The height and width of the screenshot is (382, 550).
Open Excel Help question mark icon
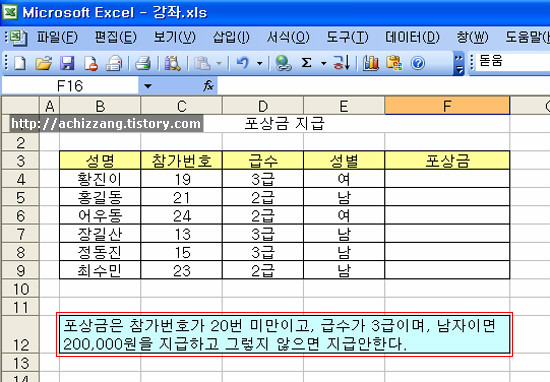[418, 63]
